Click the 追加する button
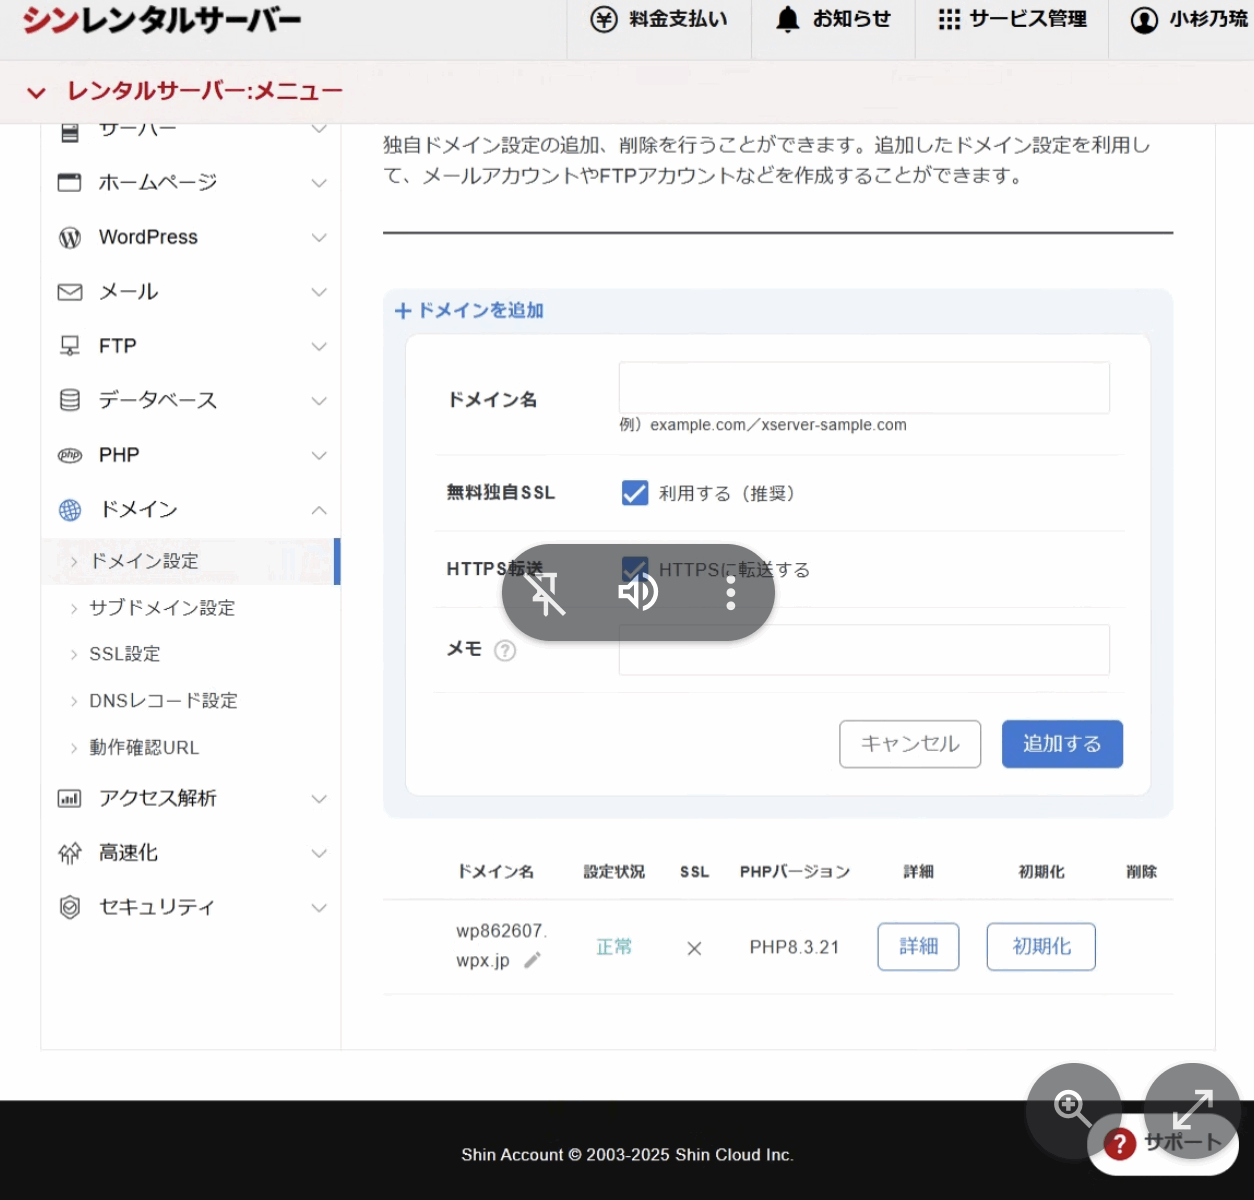Viewport: 1254px width, 1200px height. tap(1062, 744)
